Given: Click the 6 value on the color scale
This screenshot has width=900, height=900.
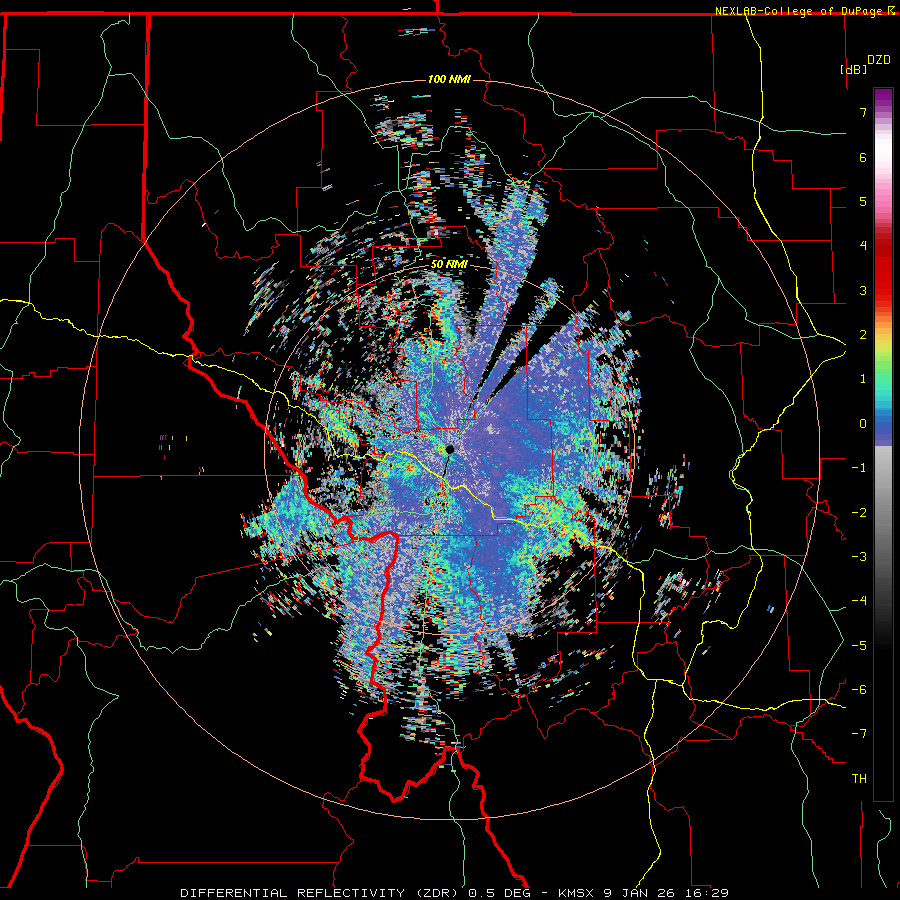Looking at the screenshot, I should click(863, 157).
